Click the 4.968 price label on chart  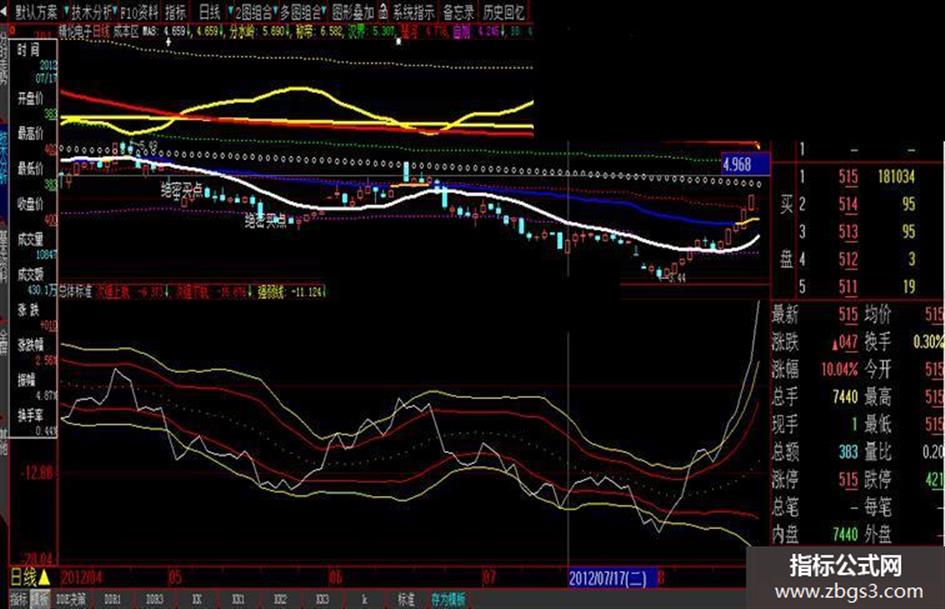[746, 165]
